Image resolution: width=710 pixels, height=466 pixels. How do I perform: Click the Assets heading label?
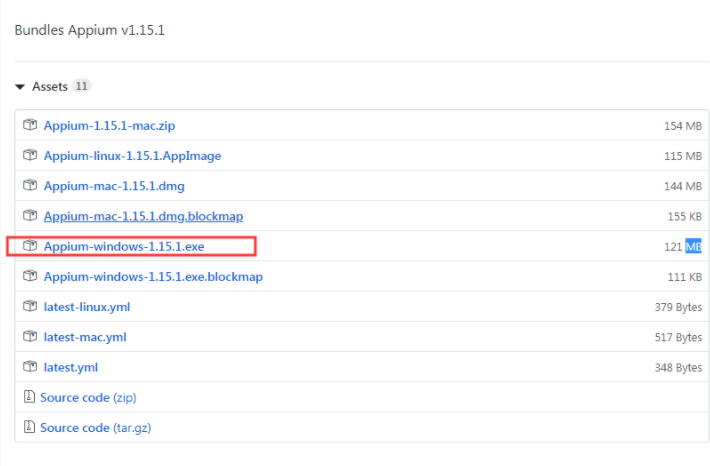pos(50,86)
